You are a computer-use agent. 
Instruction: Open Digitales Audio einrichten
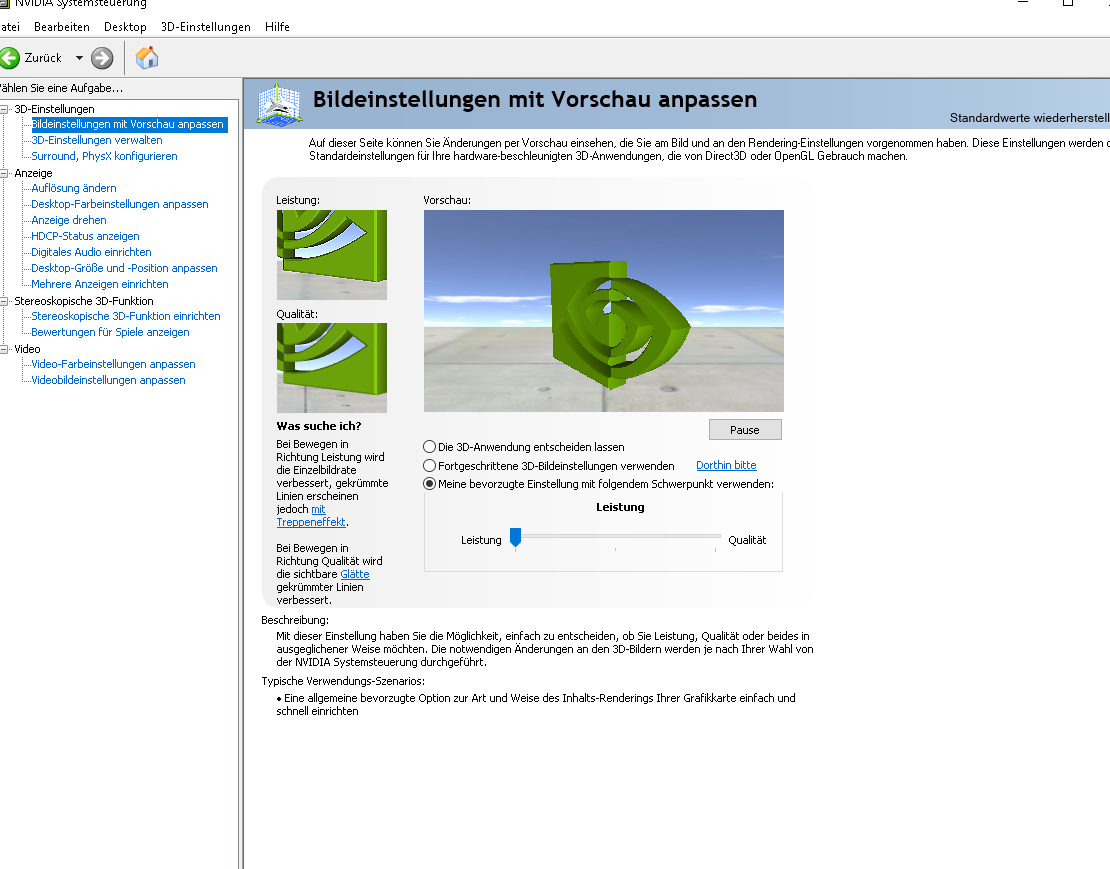[x=91, y=252]
